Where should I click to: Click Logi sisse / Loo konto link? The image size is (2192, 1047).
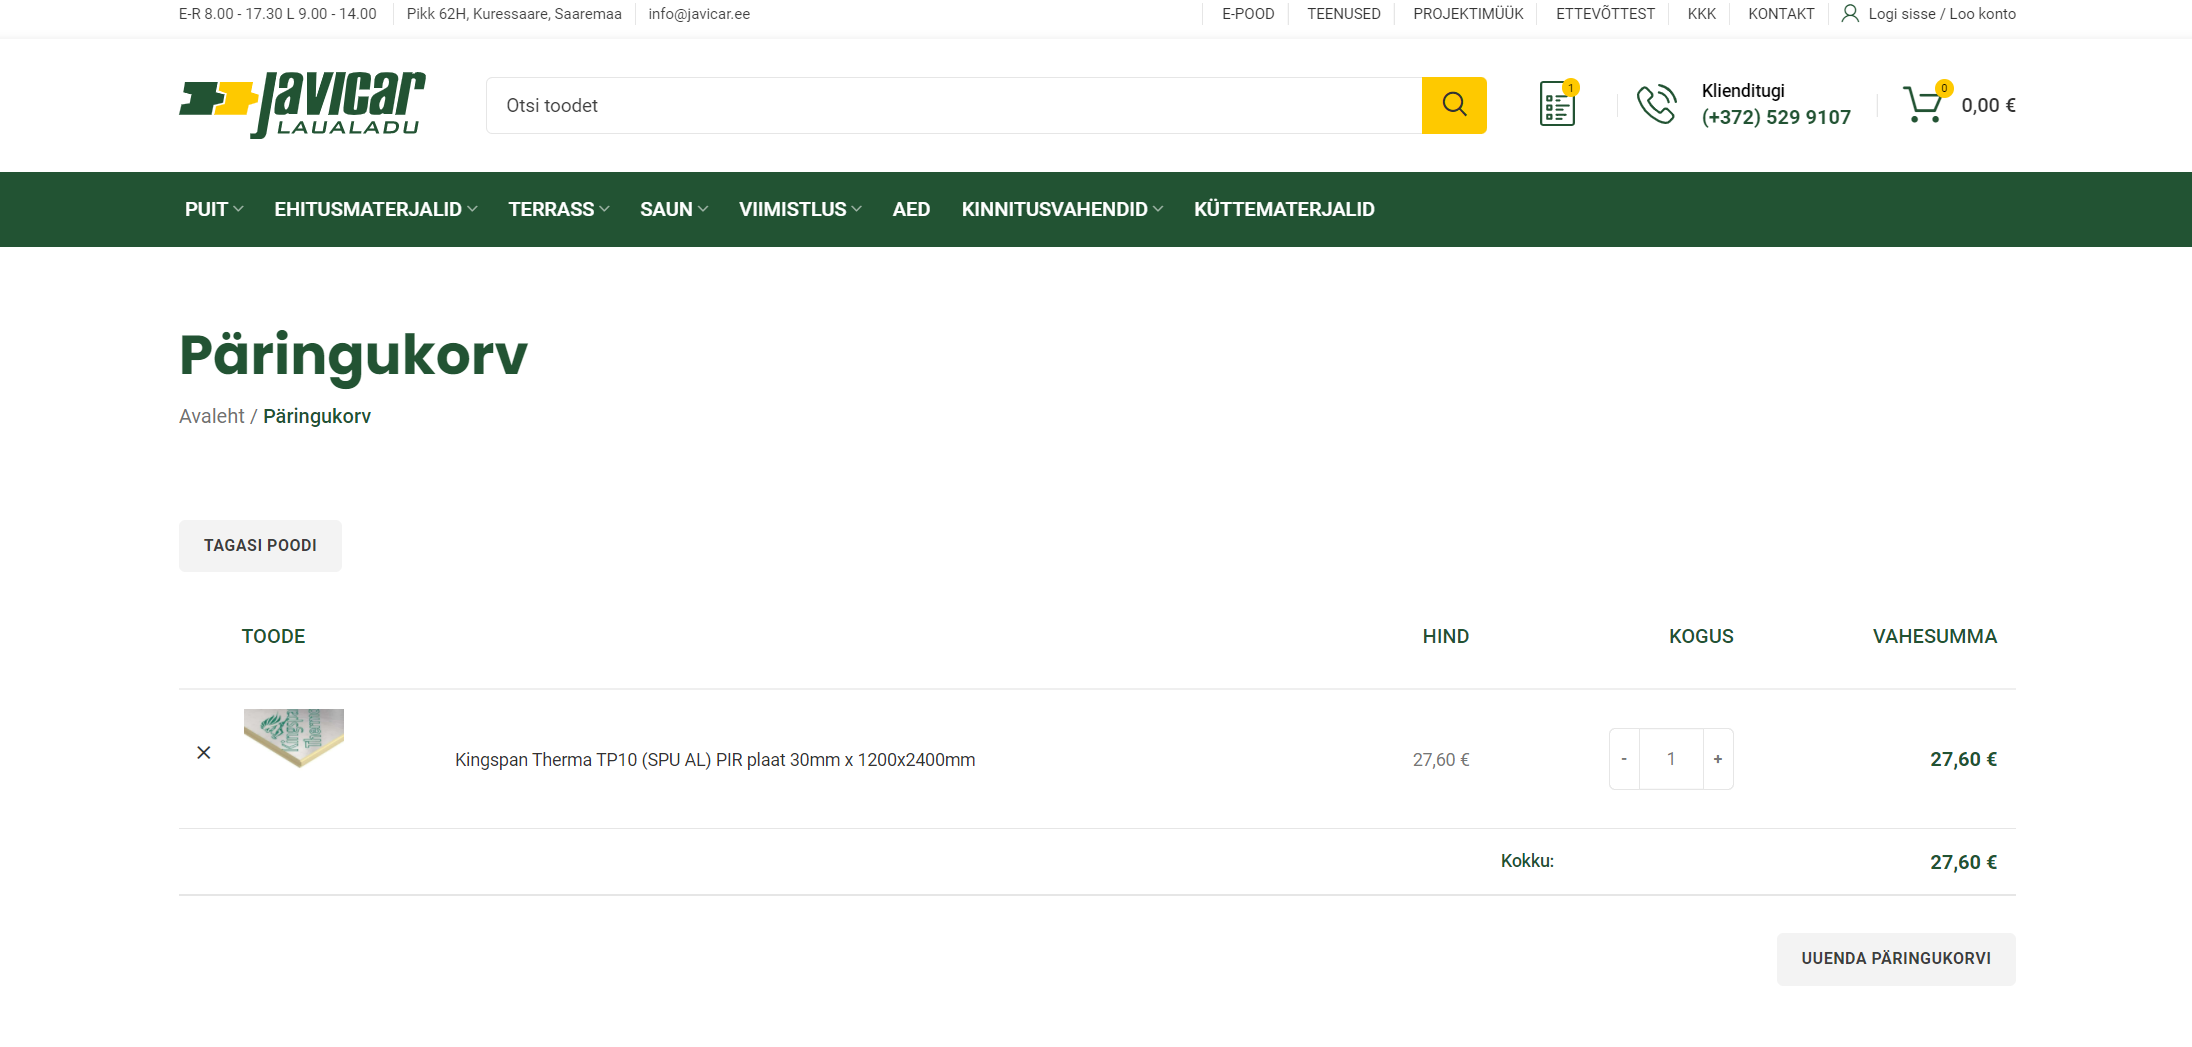1942,14
